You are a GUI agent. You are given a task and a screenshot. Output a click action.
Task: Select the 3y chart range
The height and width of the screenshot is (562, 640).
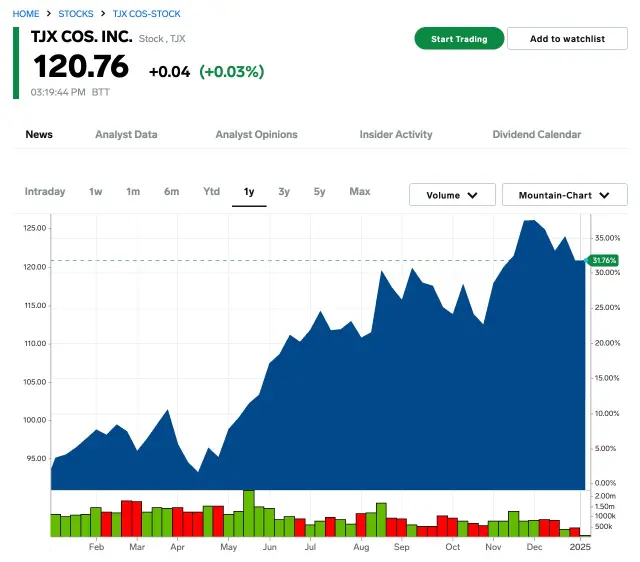pyautogui.click(x=284, y=191)
